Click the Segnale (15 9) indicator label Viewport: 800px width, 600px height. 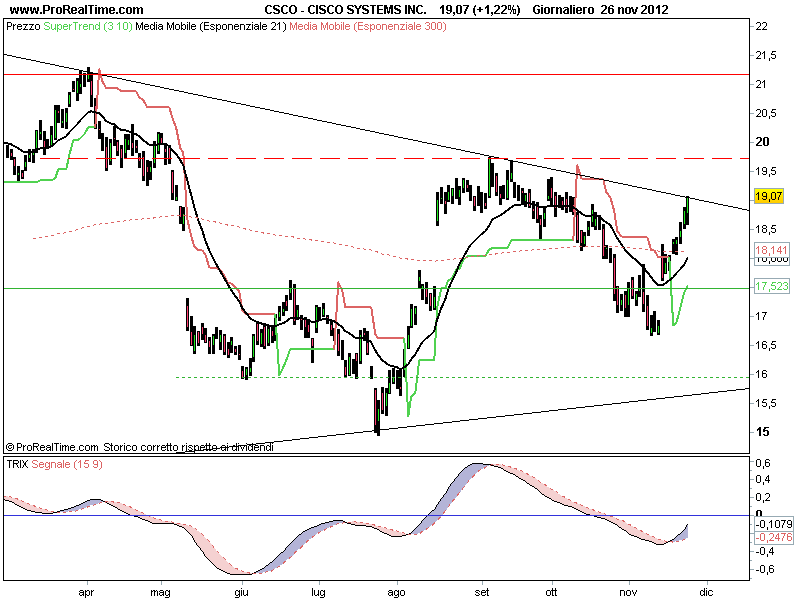pos(67,464)
